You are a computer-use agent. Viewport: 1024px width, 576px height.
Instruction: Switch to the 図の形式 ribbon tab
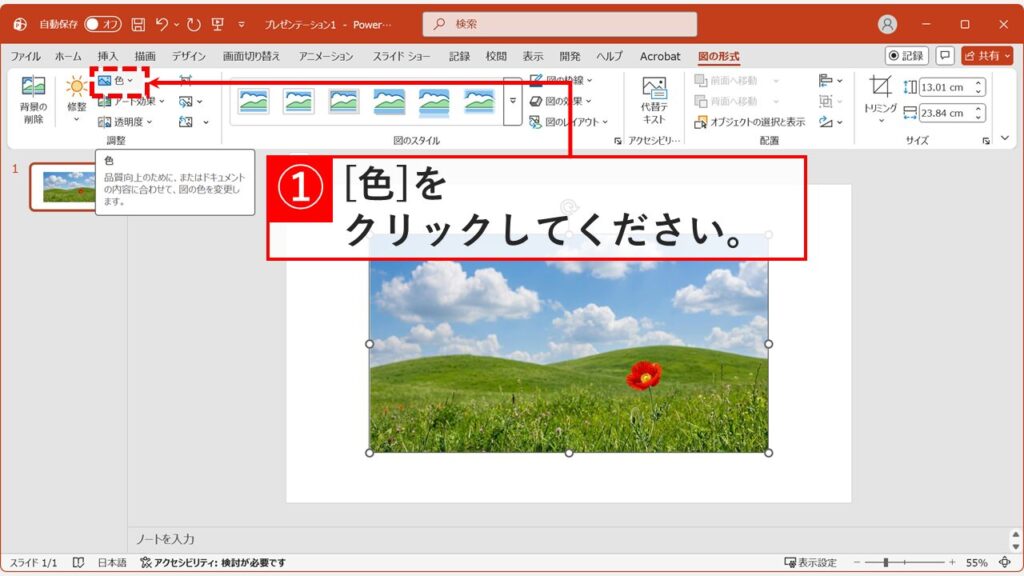pos(720,57)
